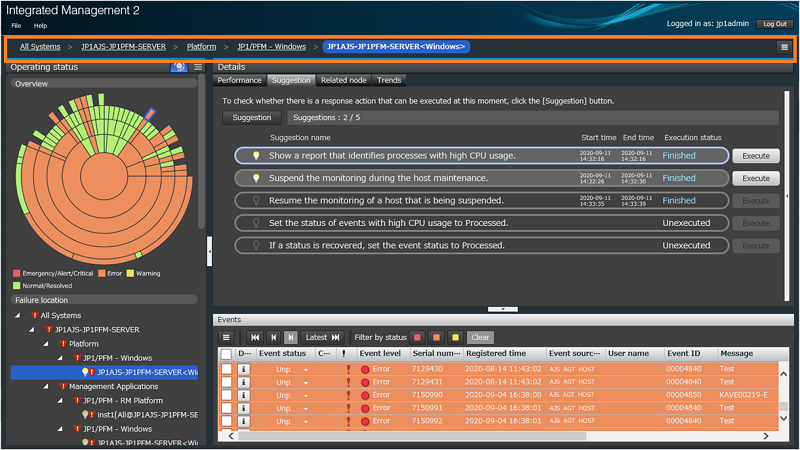
Task: Filter events by red Emergency status
Action: click(x=417, y=337)
